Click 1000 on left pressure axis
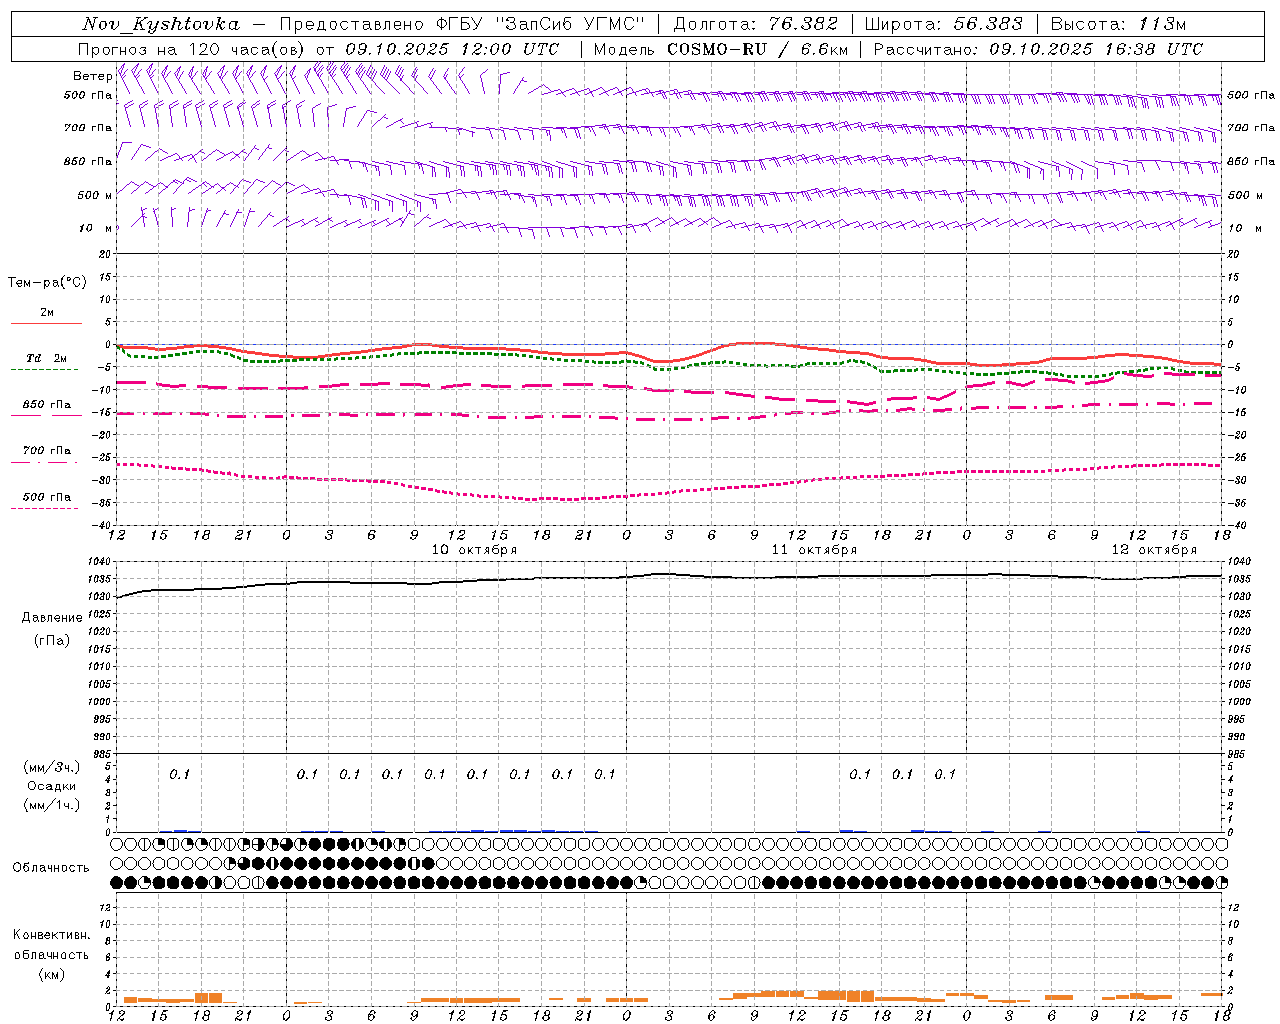This screenshot has width=1280, height=1024. [101, 702]
